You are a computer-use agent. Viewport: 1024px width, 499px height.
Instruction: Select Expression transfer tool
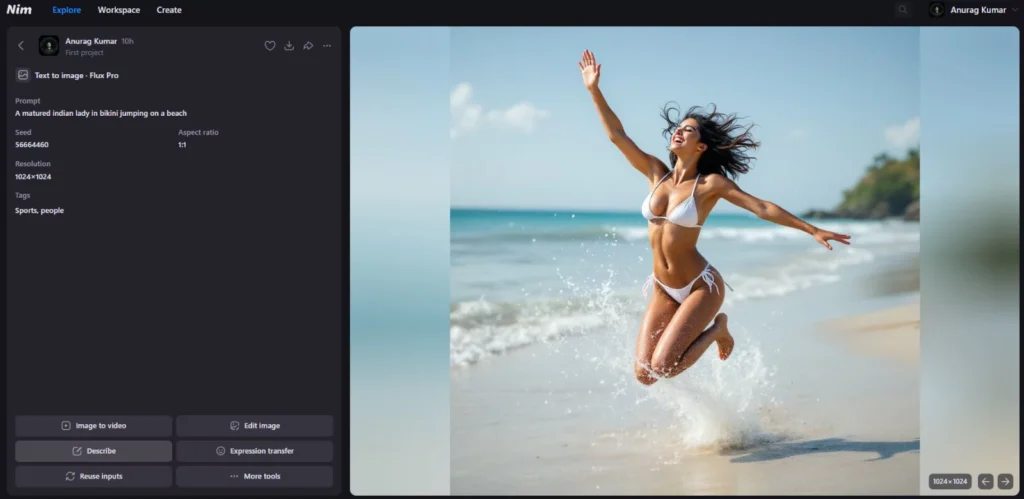point(254,451)
